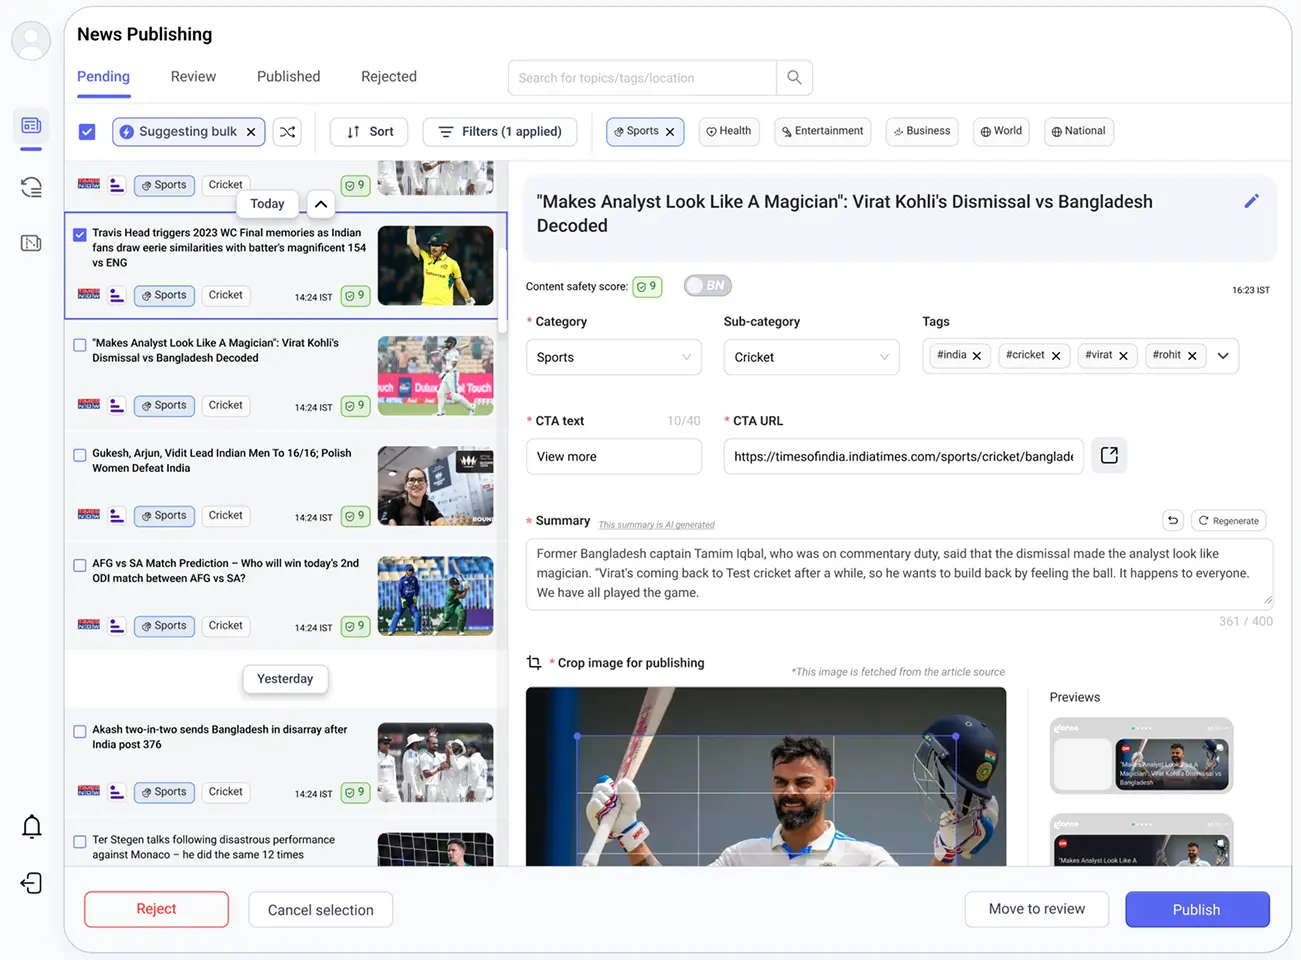Check the Ter Stegen article checkbox
1301x960 pixels.
(80, 842)
